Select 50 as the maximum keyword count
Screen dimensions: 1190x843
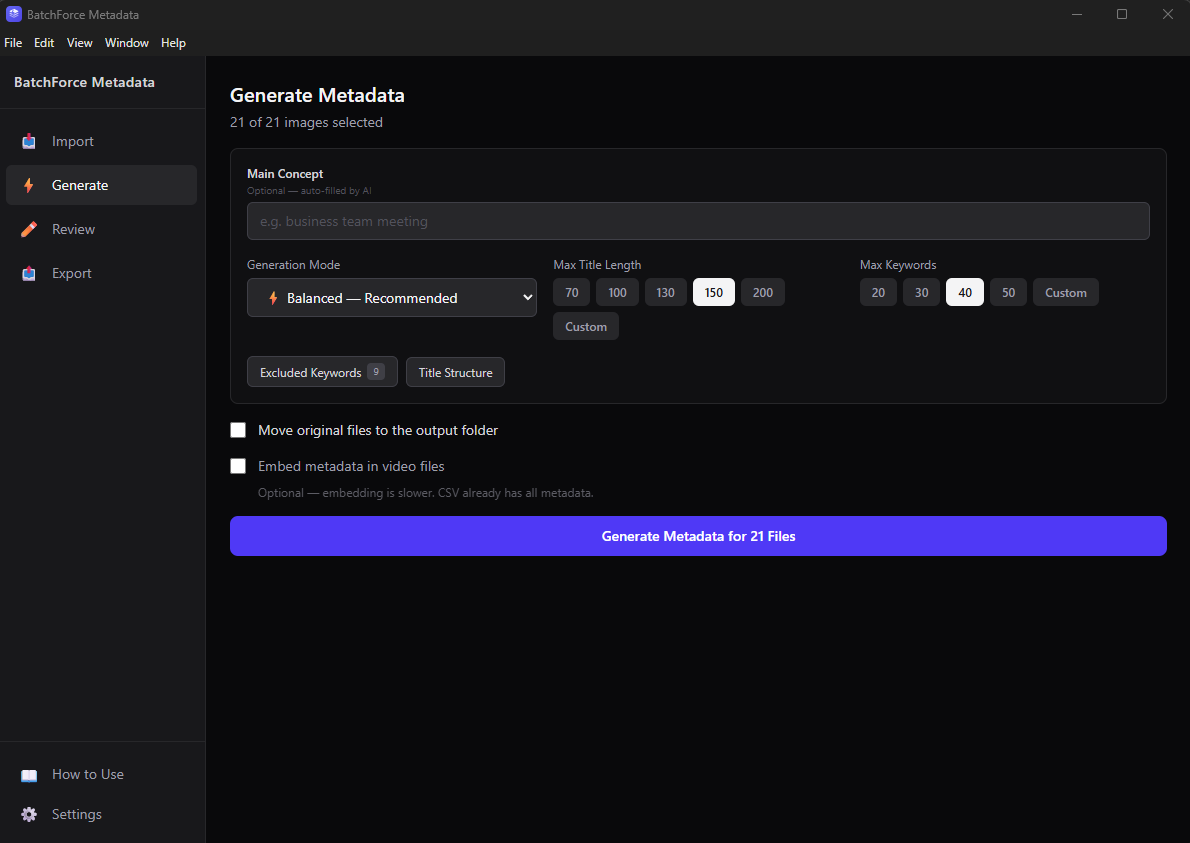coord(1008,292)
